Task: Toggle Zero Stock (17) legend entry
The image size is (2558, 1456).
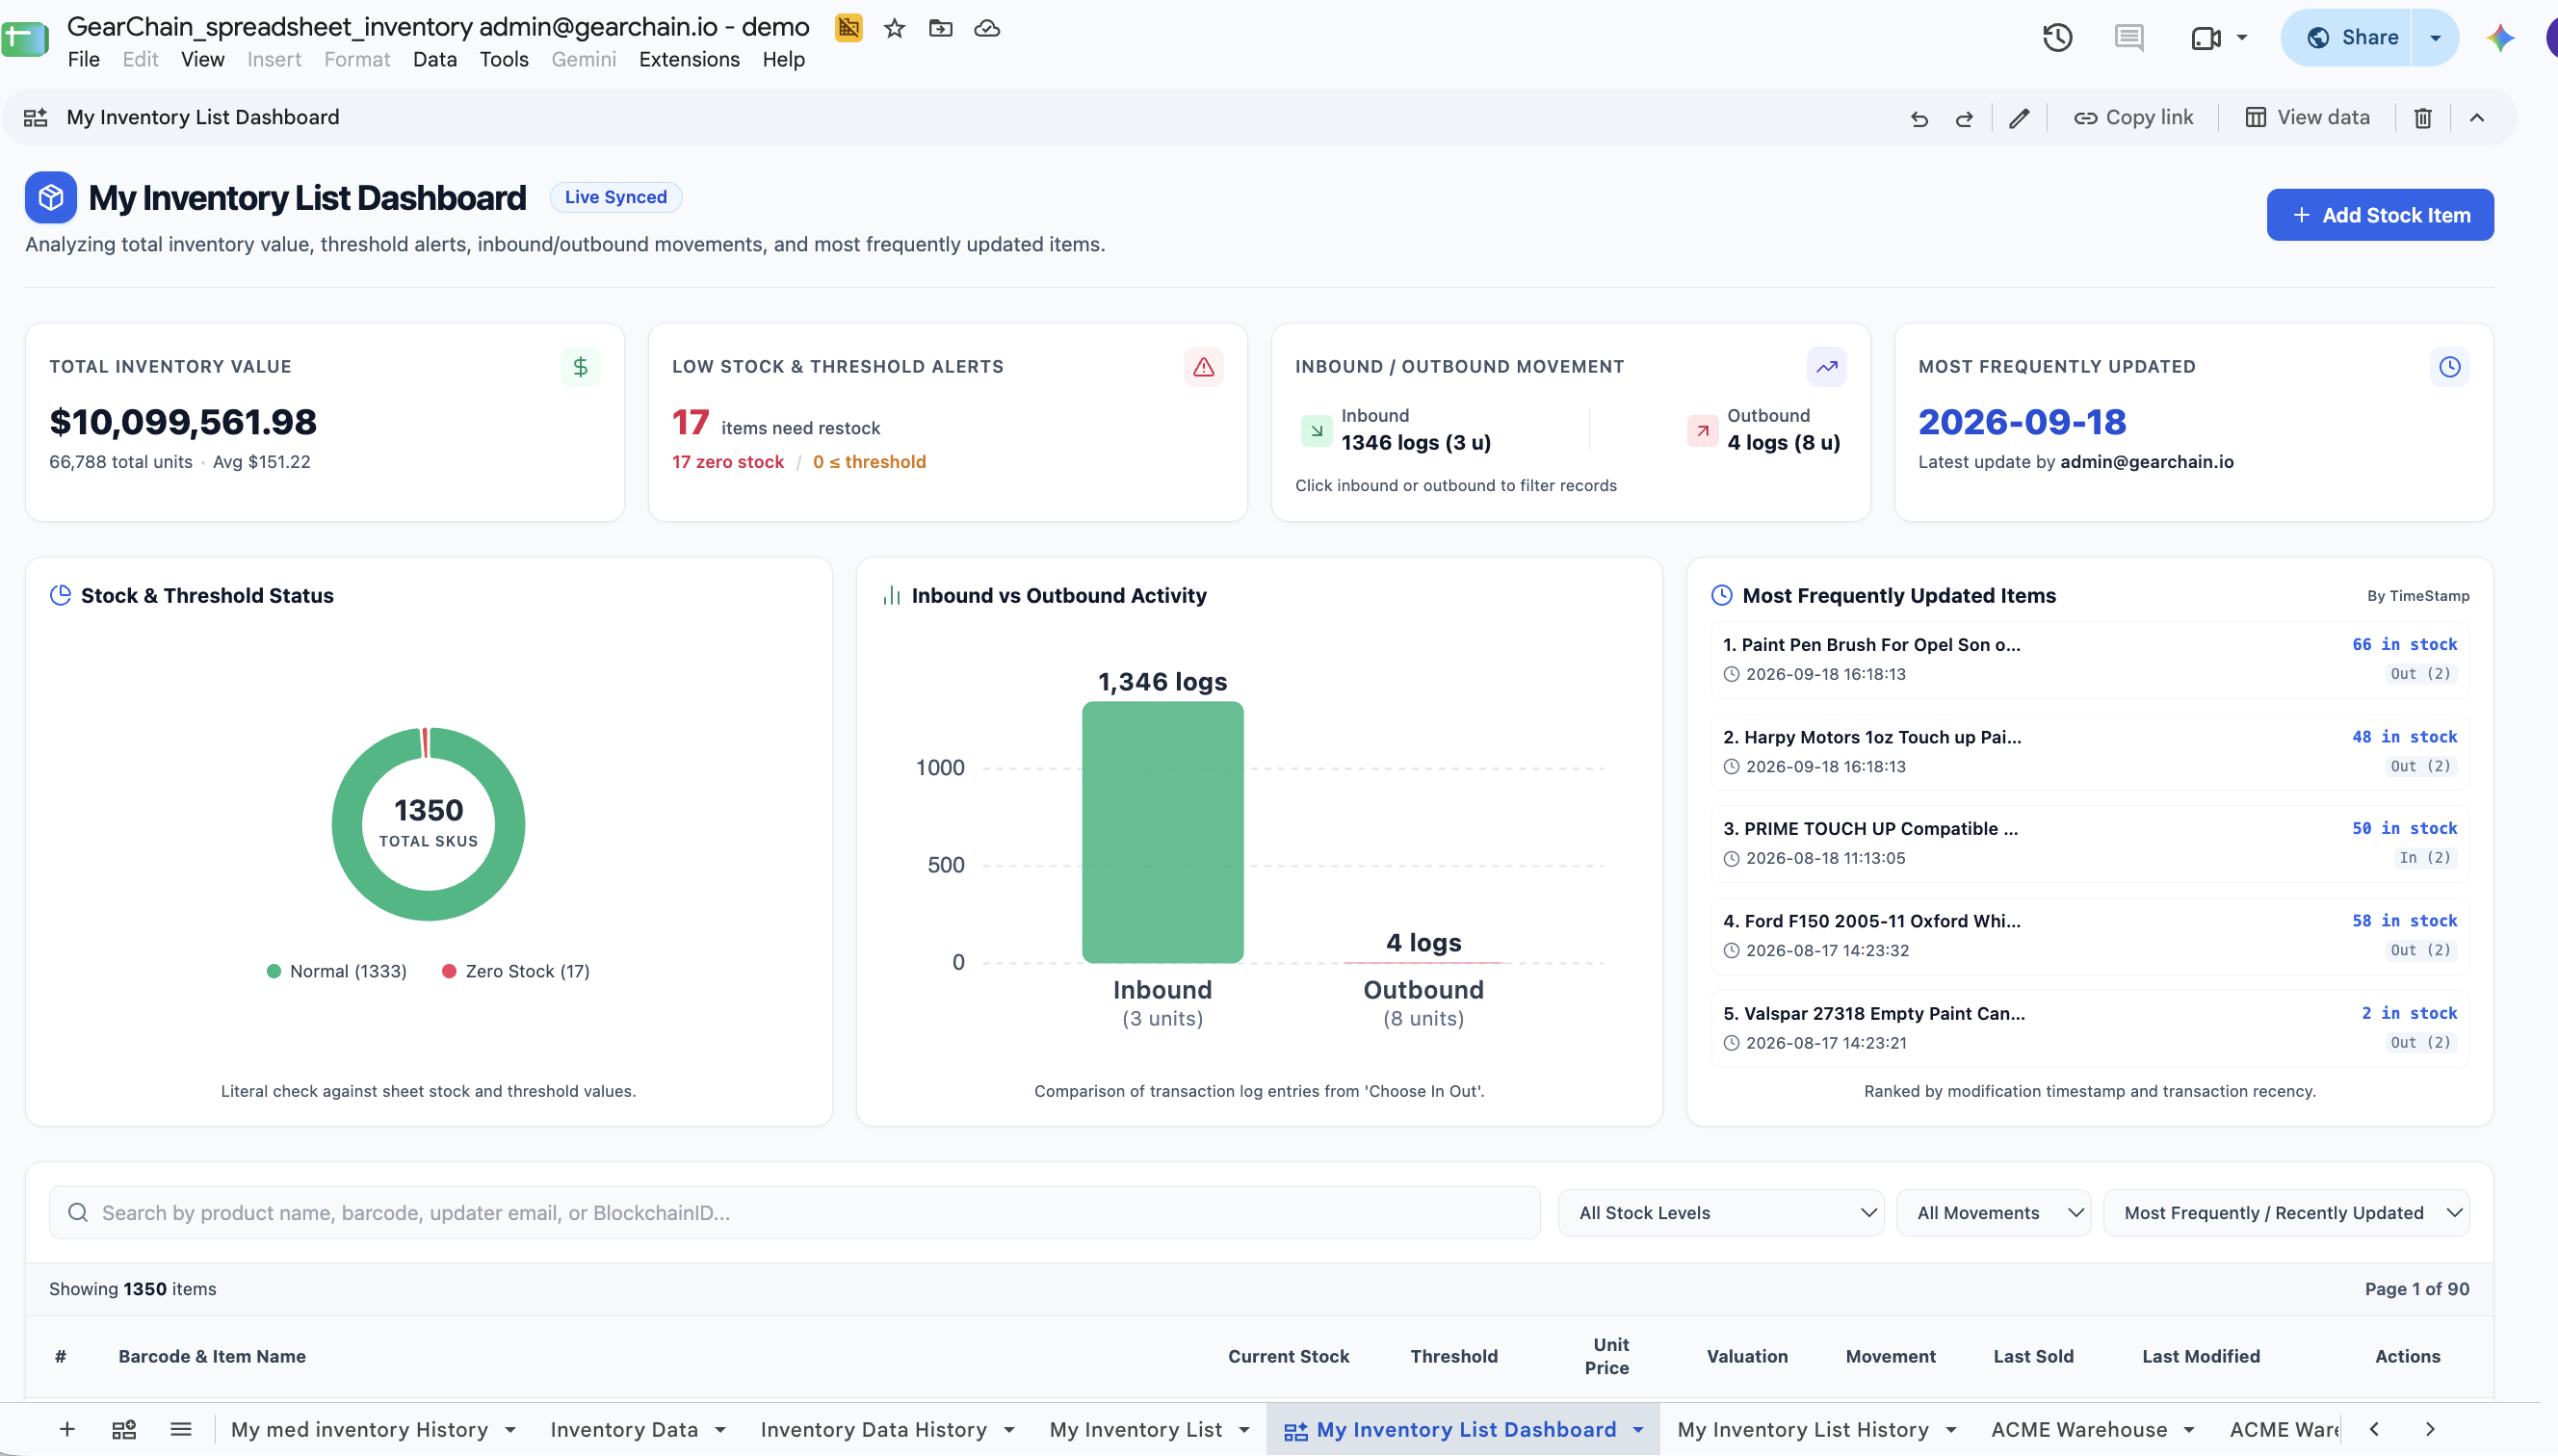Action: click(x=516, y=971)
